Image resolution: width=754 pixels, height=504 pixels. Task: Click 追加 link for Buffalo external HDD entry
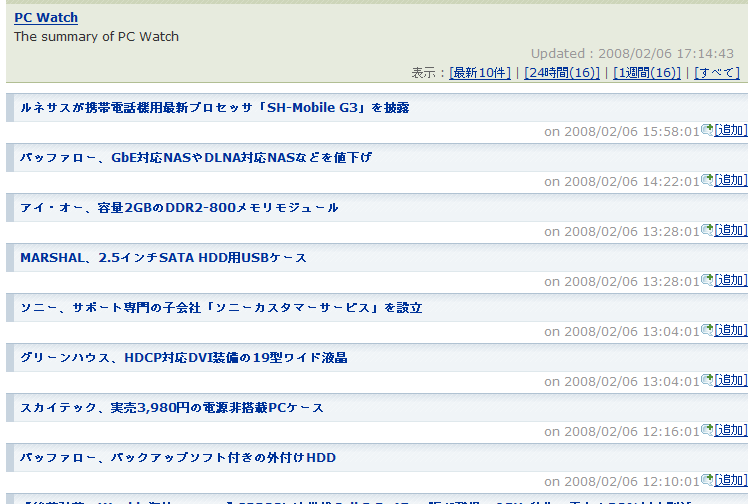click(731, 480)
